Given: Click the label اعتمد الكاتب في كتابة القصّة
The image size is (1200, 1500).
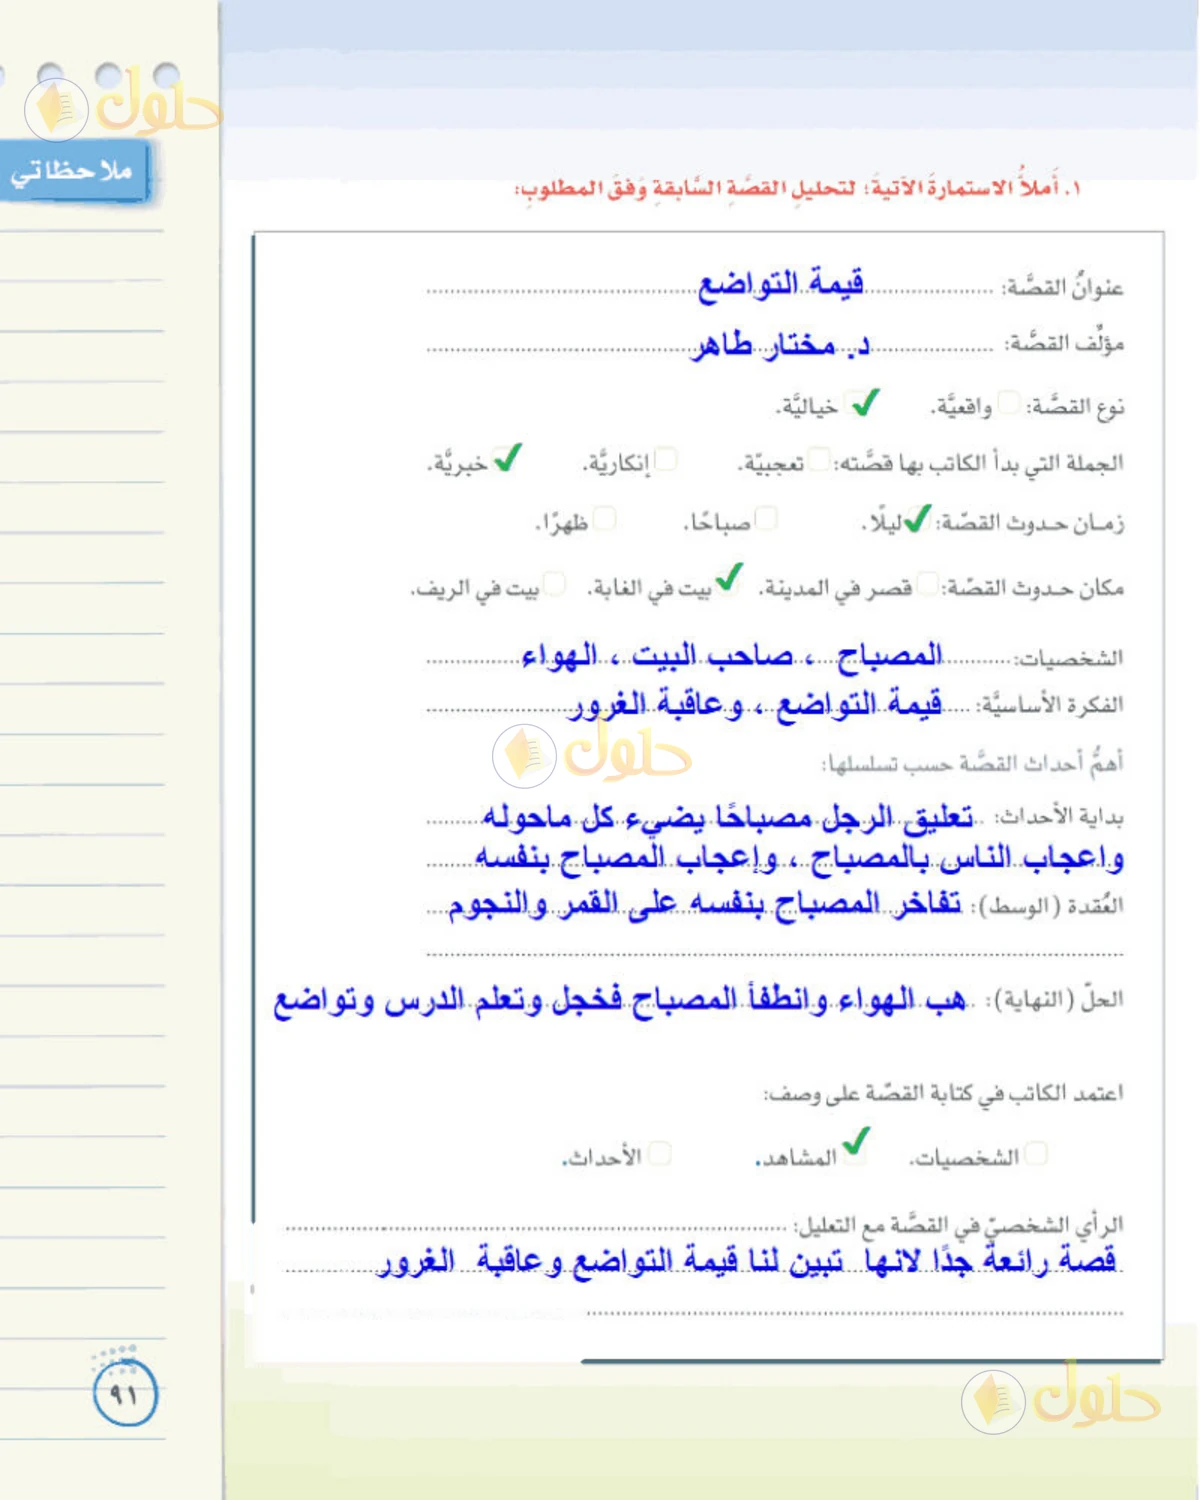Looking at the screenshot, I should [944, 1093].
